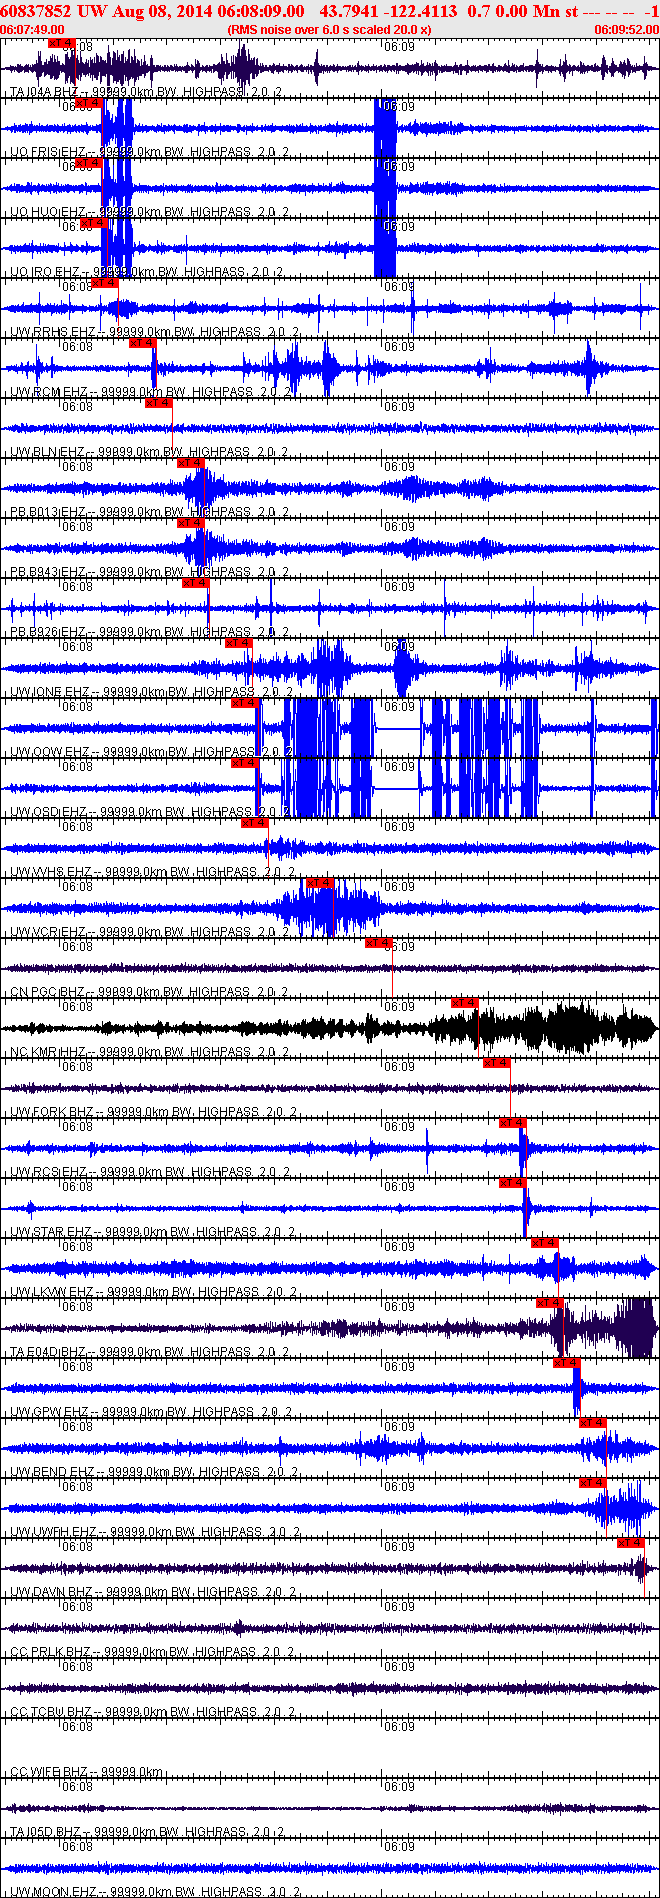Click the red pick flag on NC.KMR trace

(465, 1003)
